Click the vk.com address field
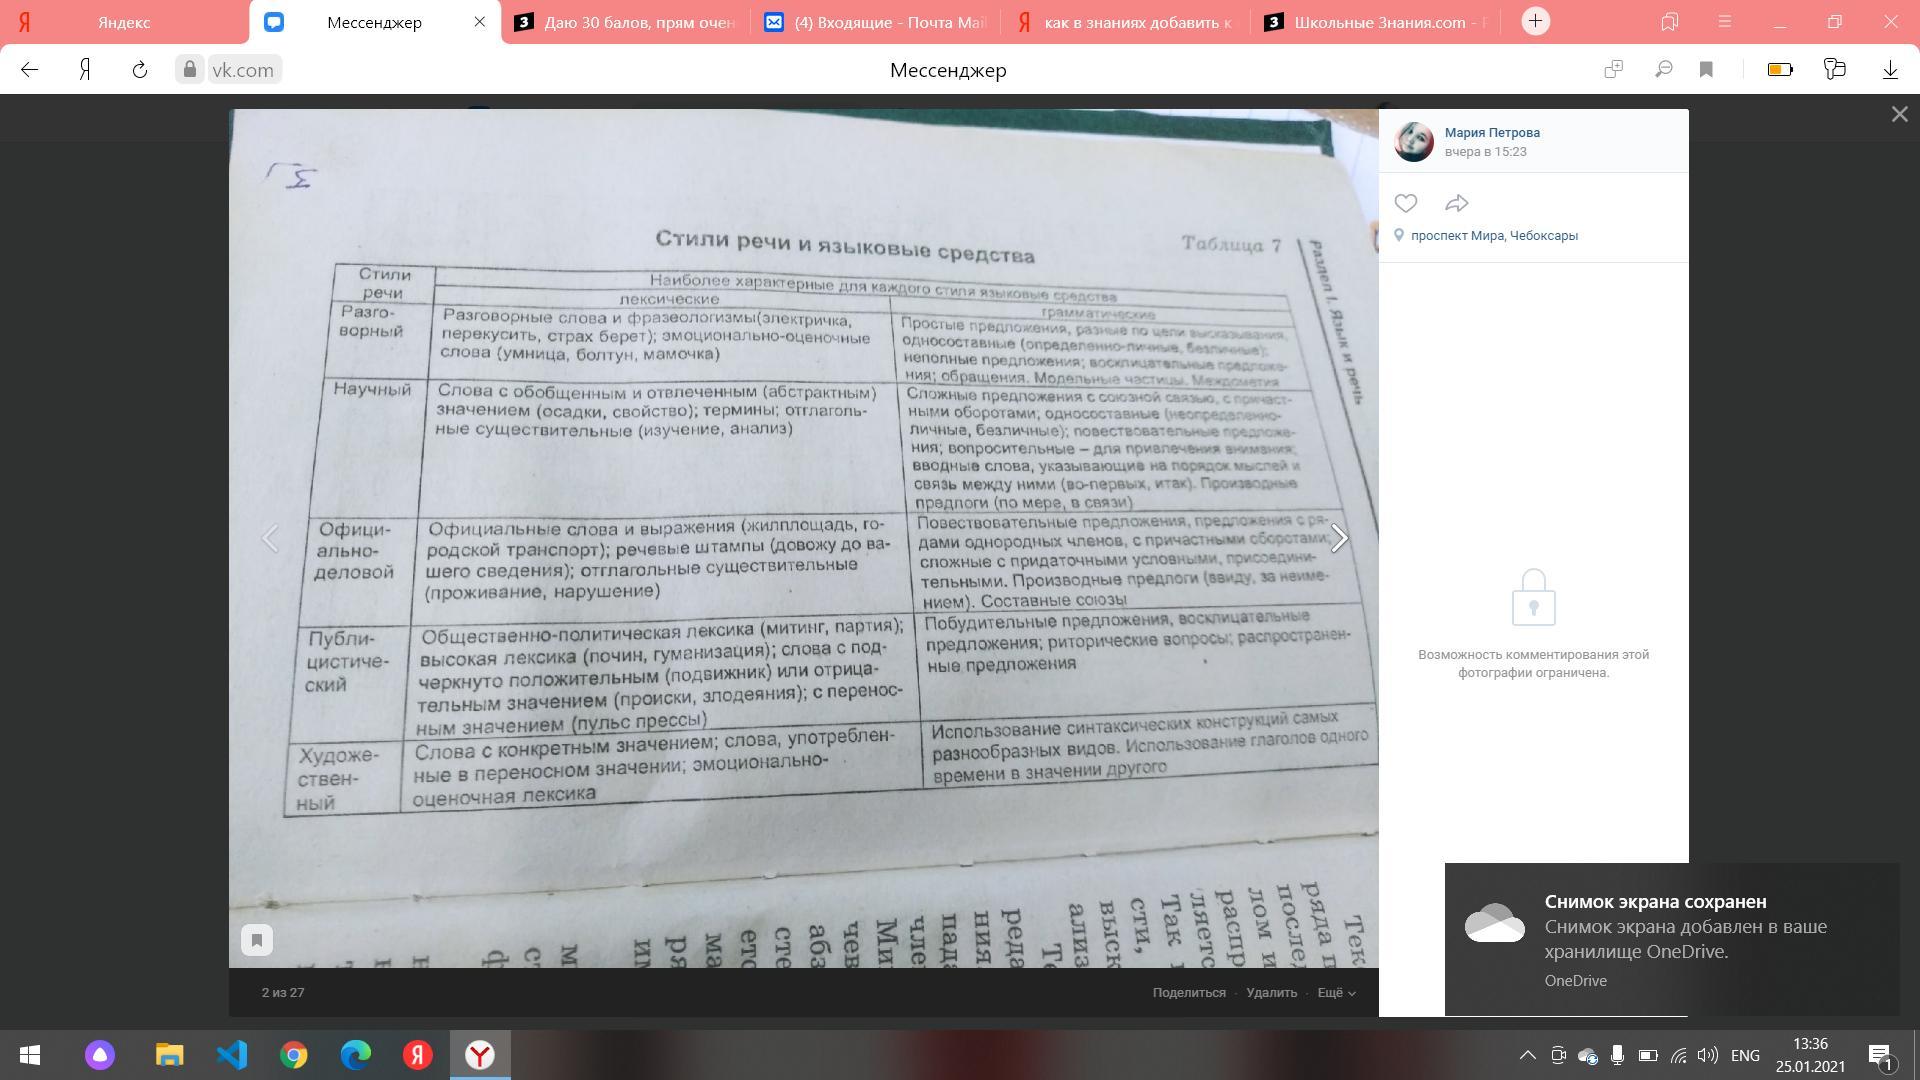Screen dimensions: 1920x1080 pos(242,70)
